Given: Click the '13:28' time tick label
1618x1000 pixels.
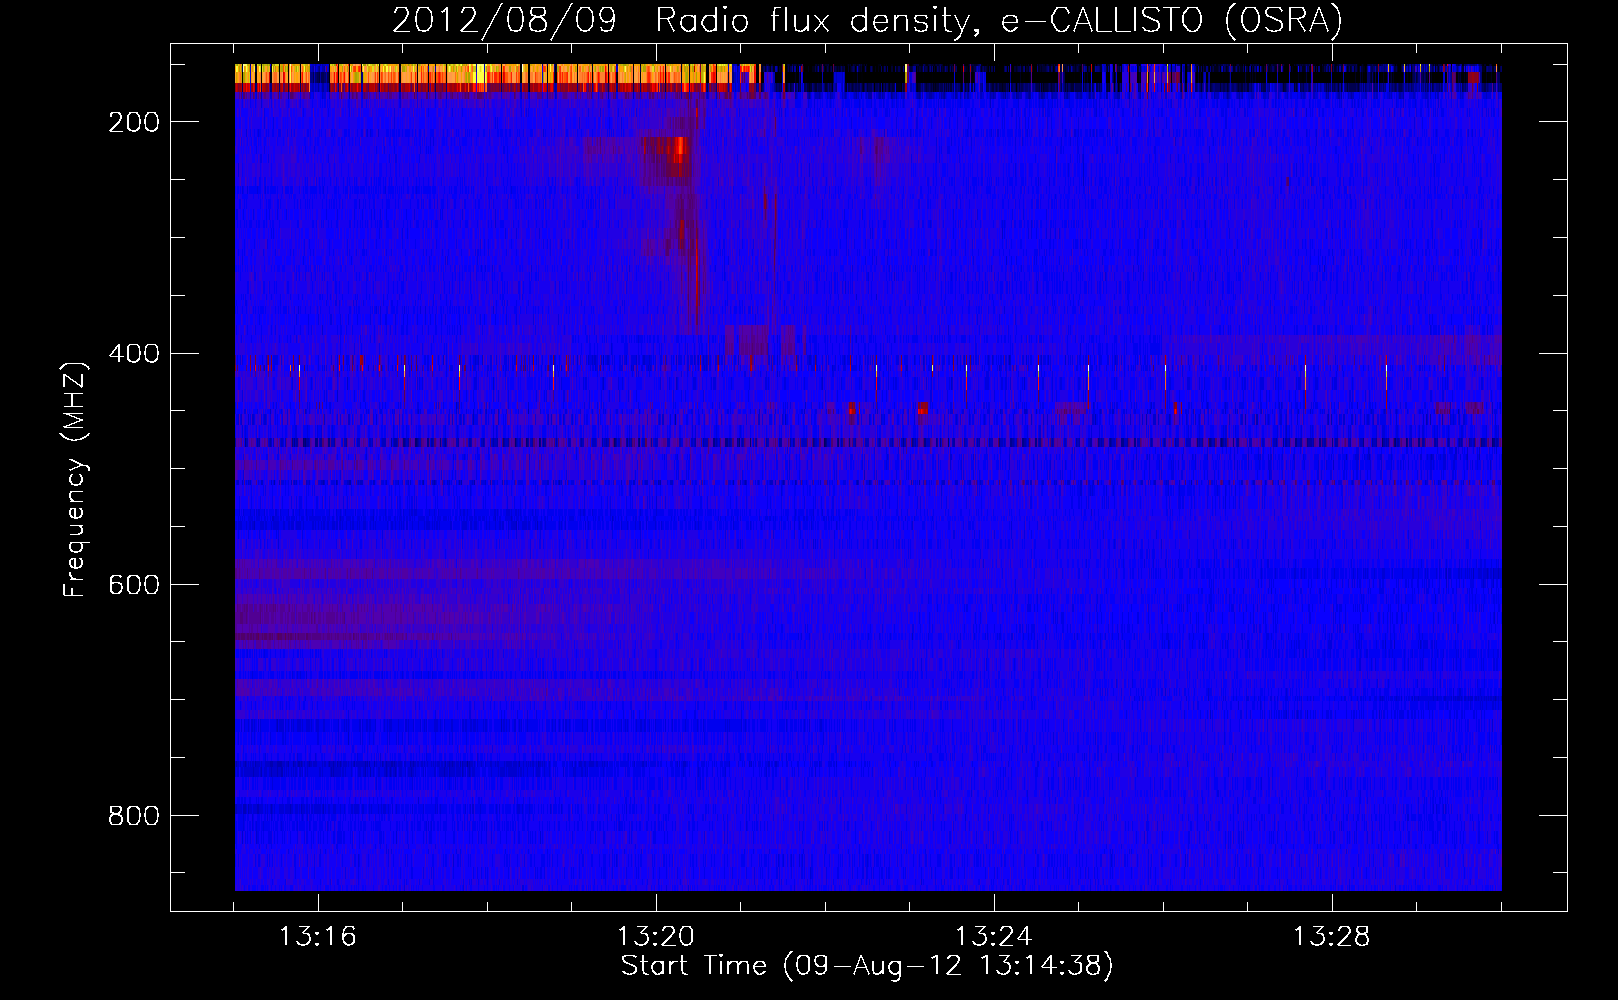Looking at the screenshot, I should (1331, 937).
